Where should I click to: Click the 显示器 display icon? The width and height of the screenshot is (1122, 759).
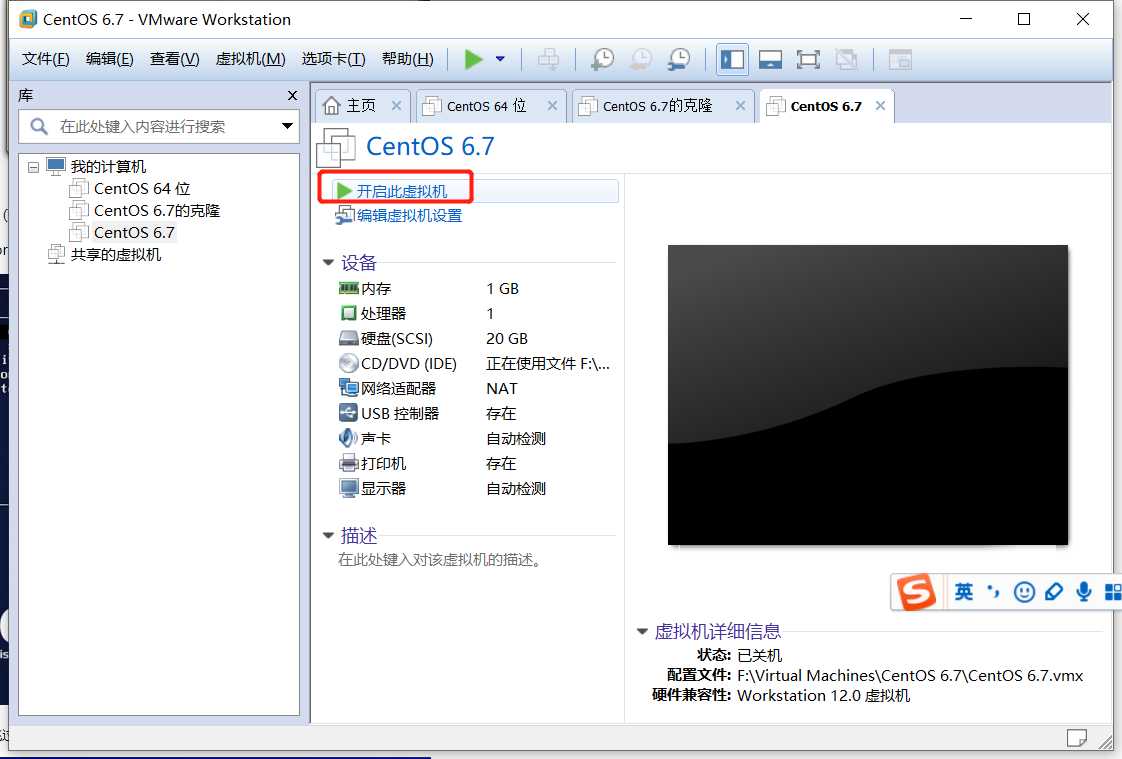pos(348,488)
